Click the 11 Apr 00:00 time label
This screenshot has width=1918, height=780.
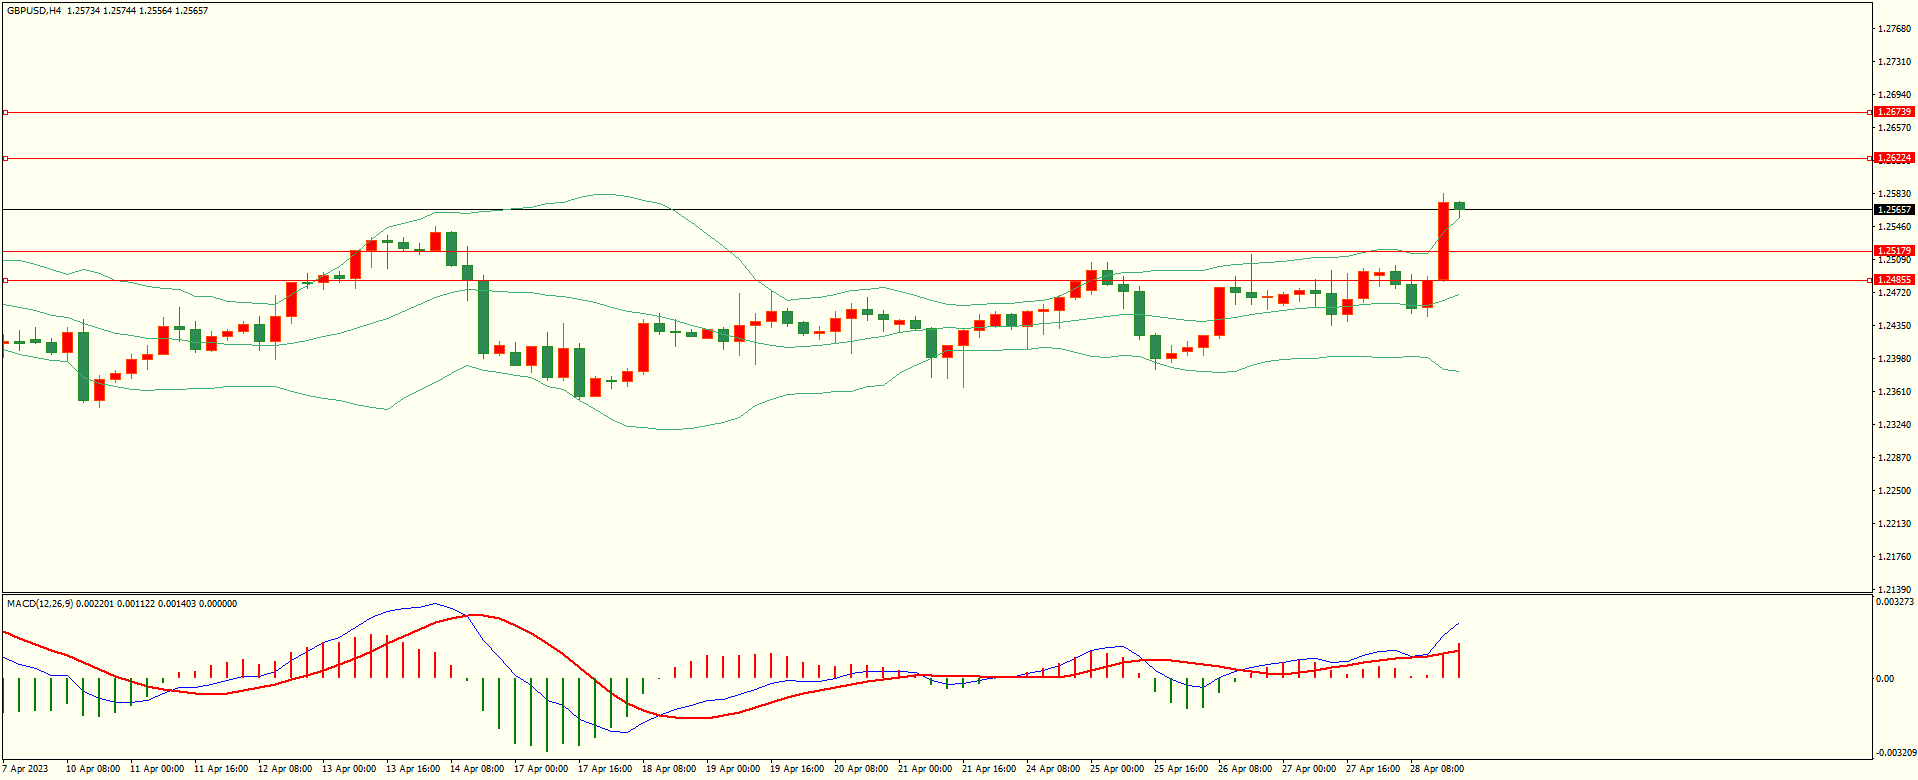[x=157, y=769]
